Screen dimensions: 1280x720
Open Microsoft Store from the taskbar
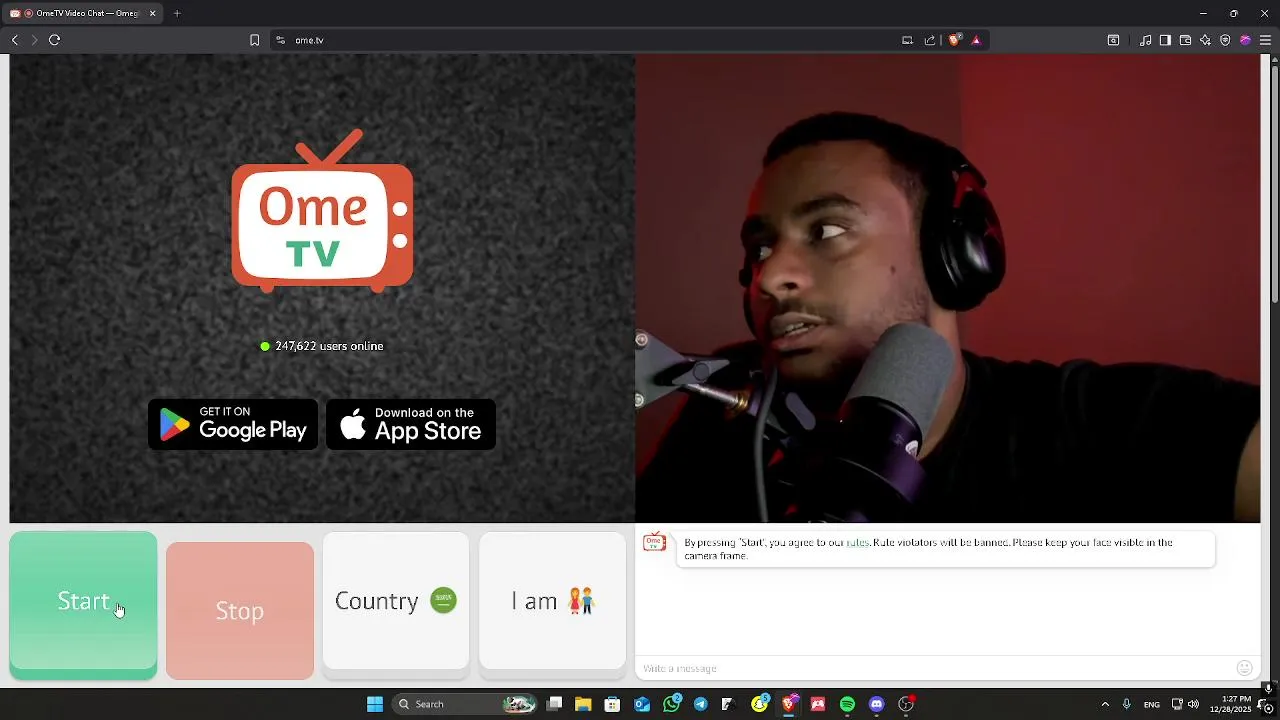coord(612,704)
